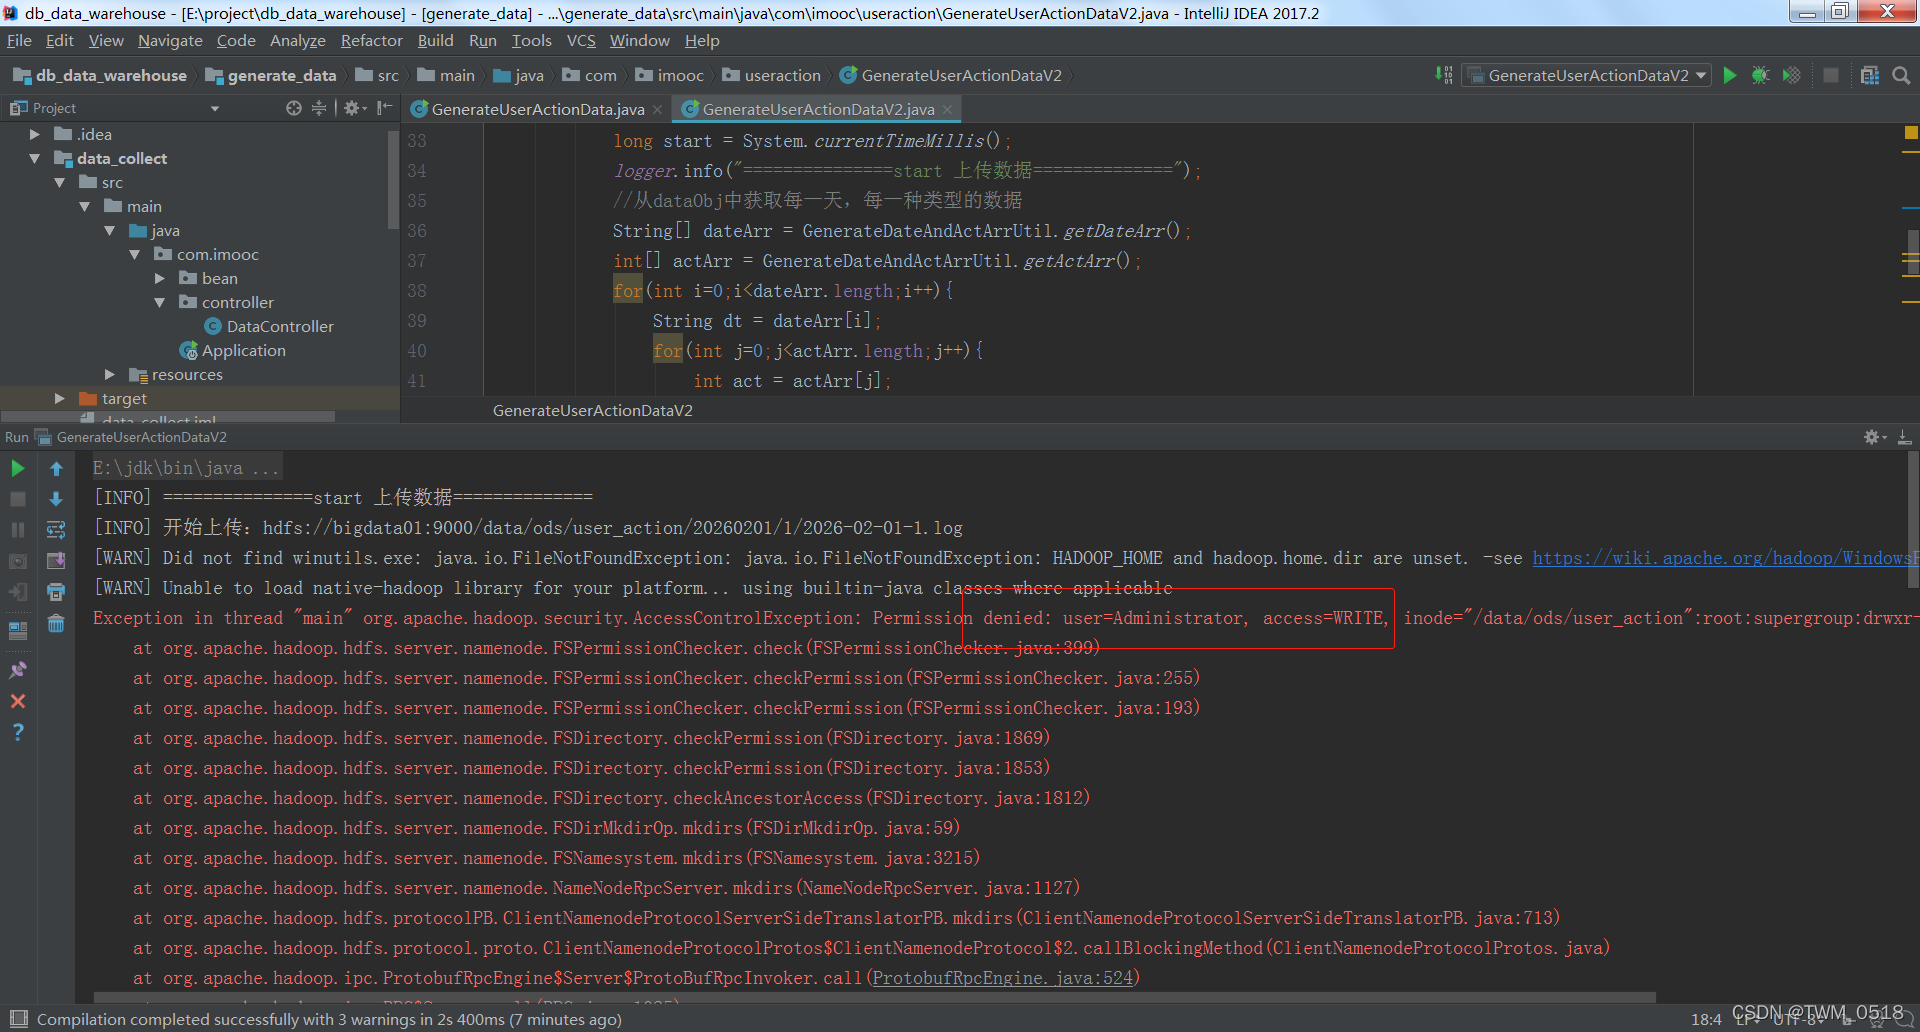
Task: Open run configuration dropdown GenerateUserActionDataV2
Action: tap(1587, 75)
